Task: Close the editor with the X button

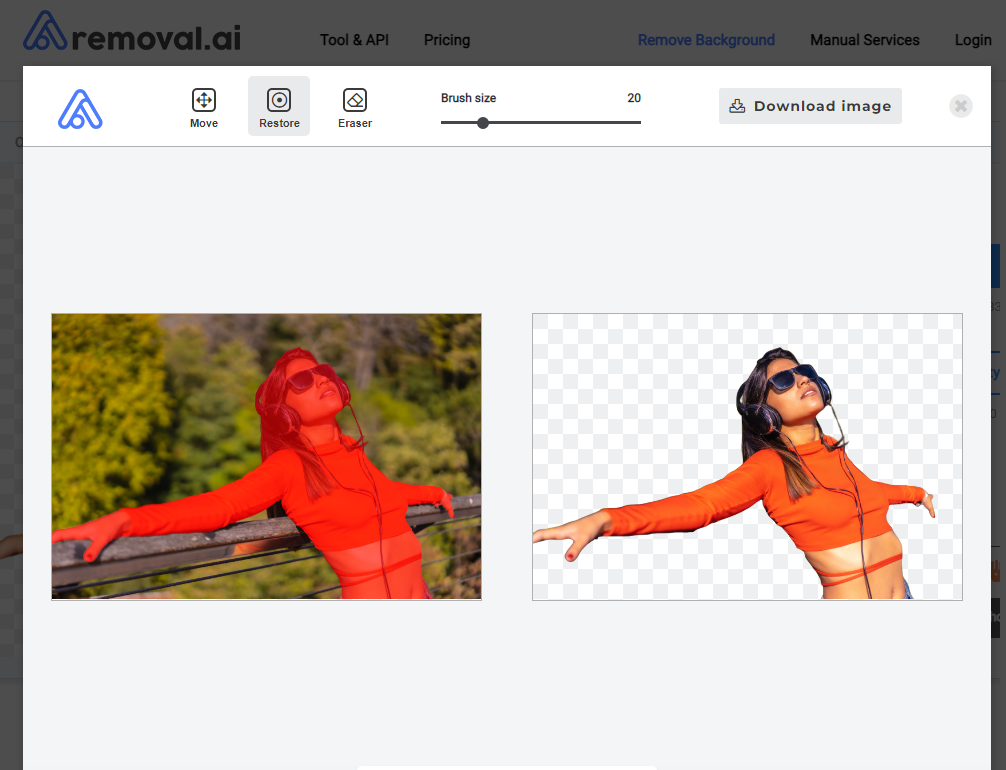Action: 960,106
